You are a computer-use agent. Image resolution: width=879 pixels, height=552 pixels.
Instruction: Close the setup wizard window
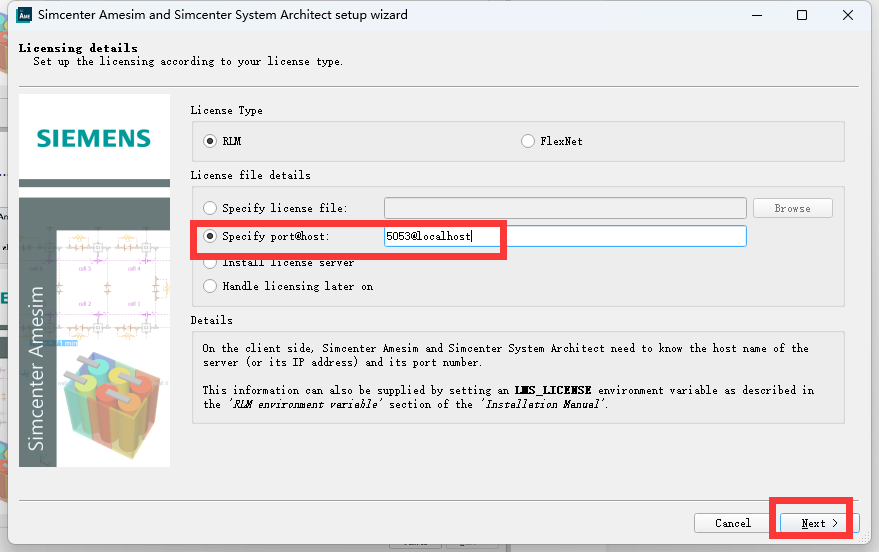848,15
